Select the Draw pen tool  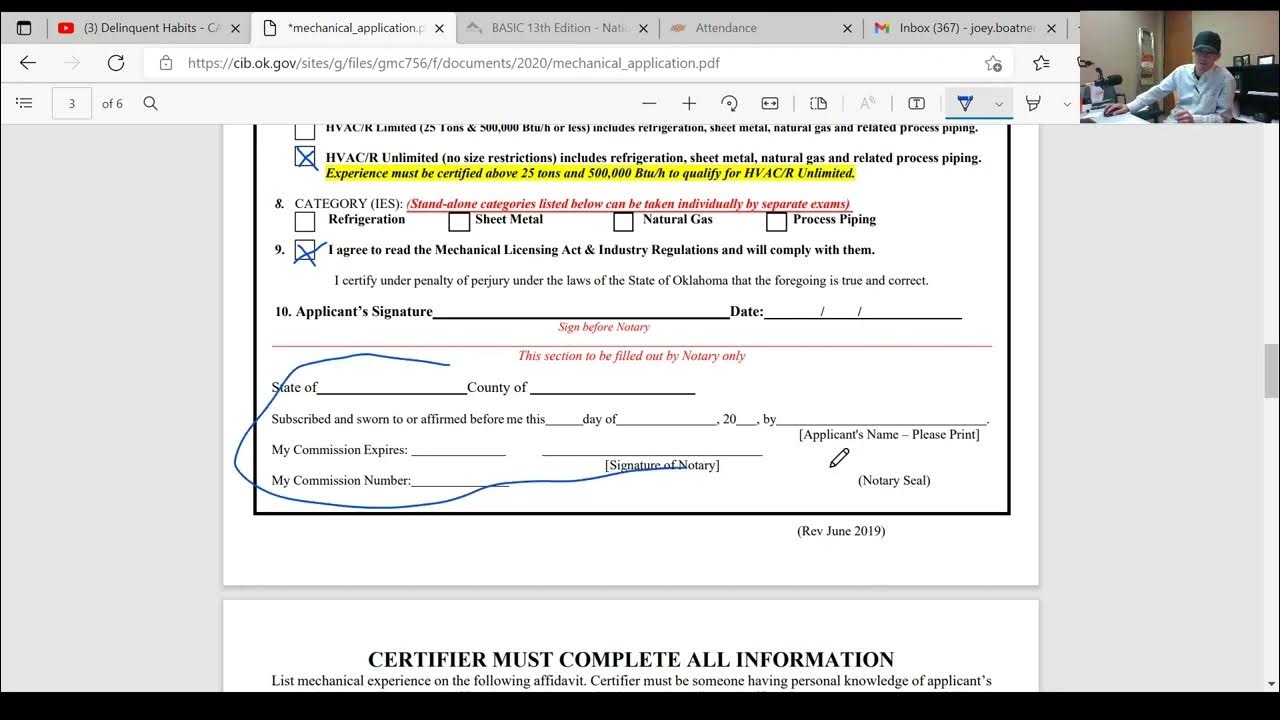[x=965, y=103]
